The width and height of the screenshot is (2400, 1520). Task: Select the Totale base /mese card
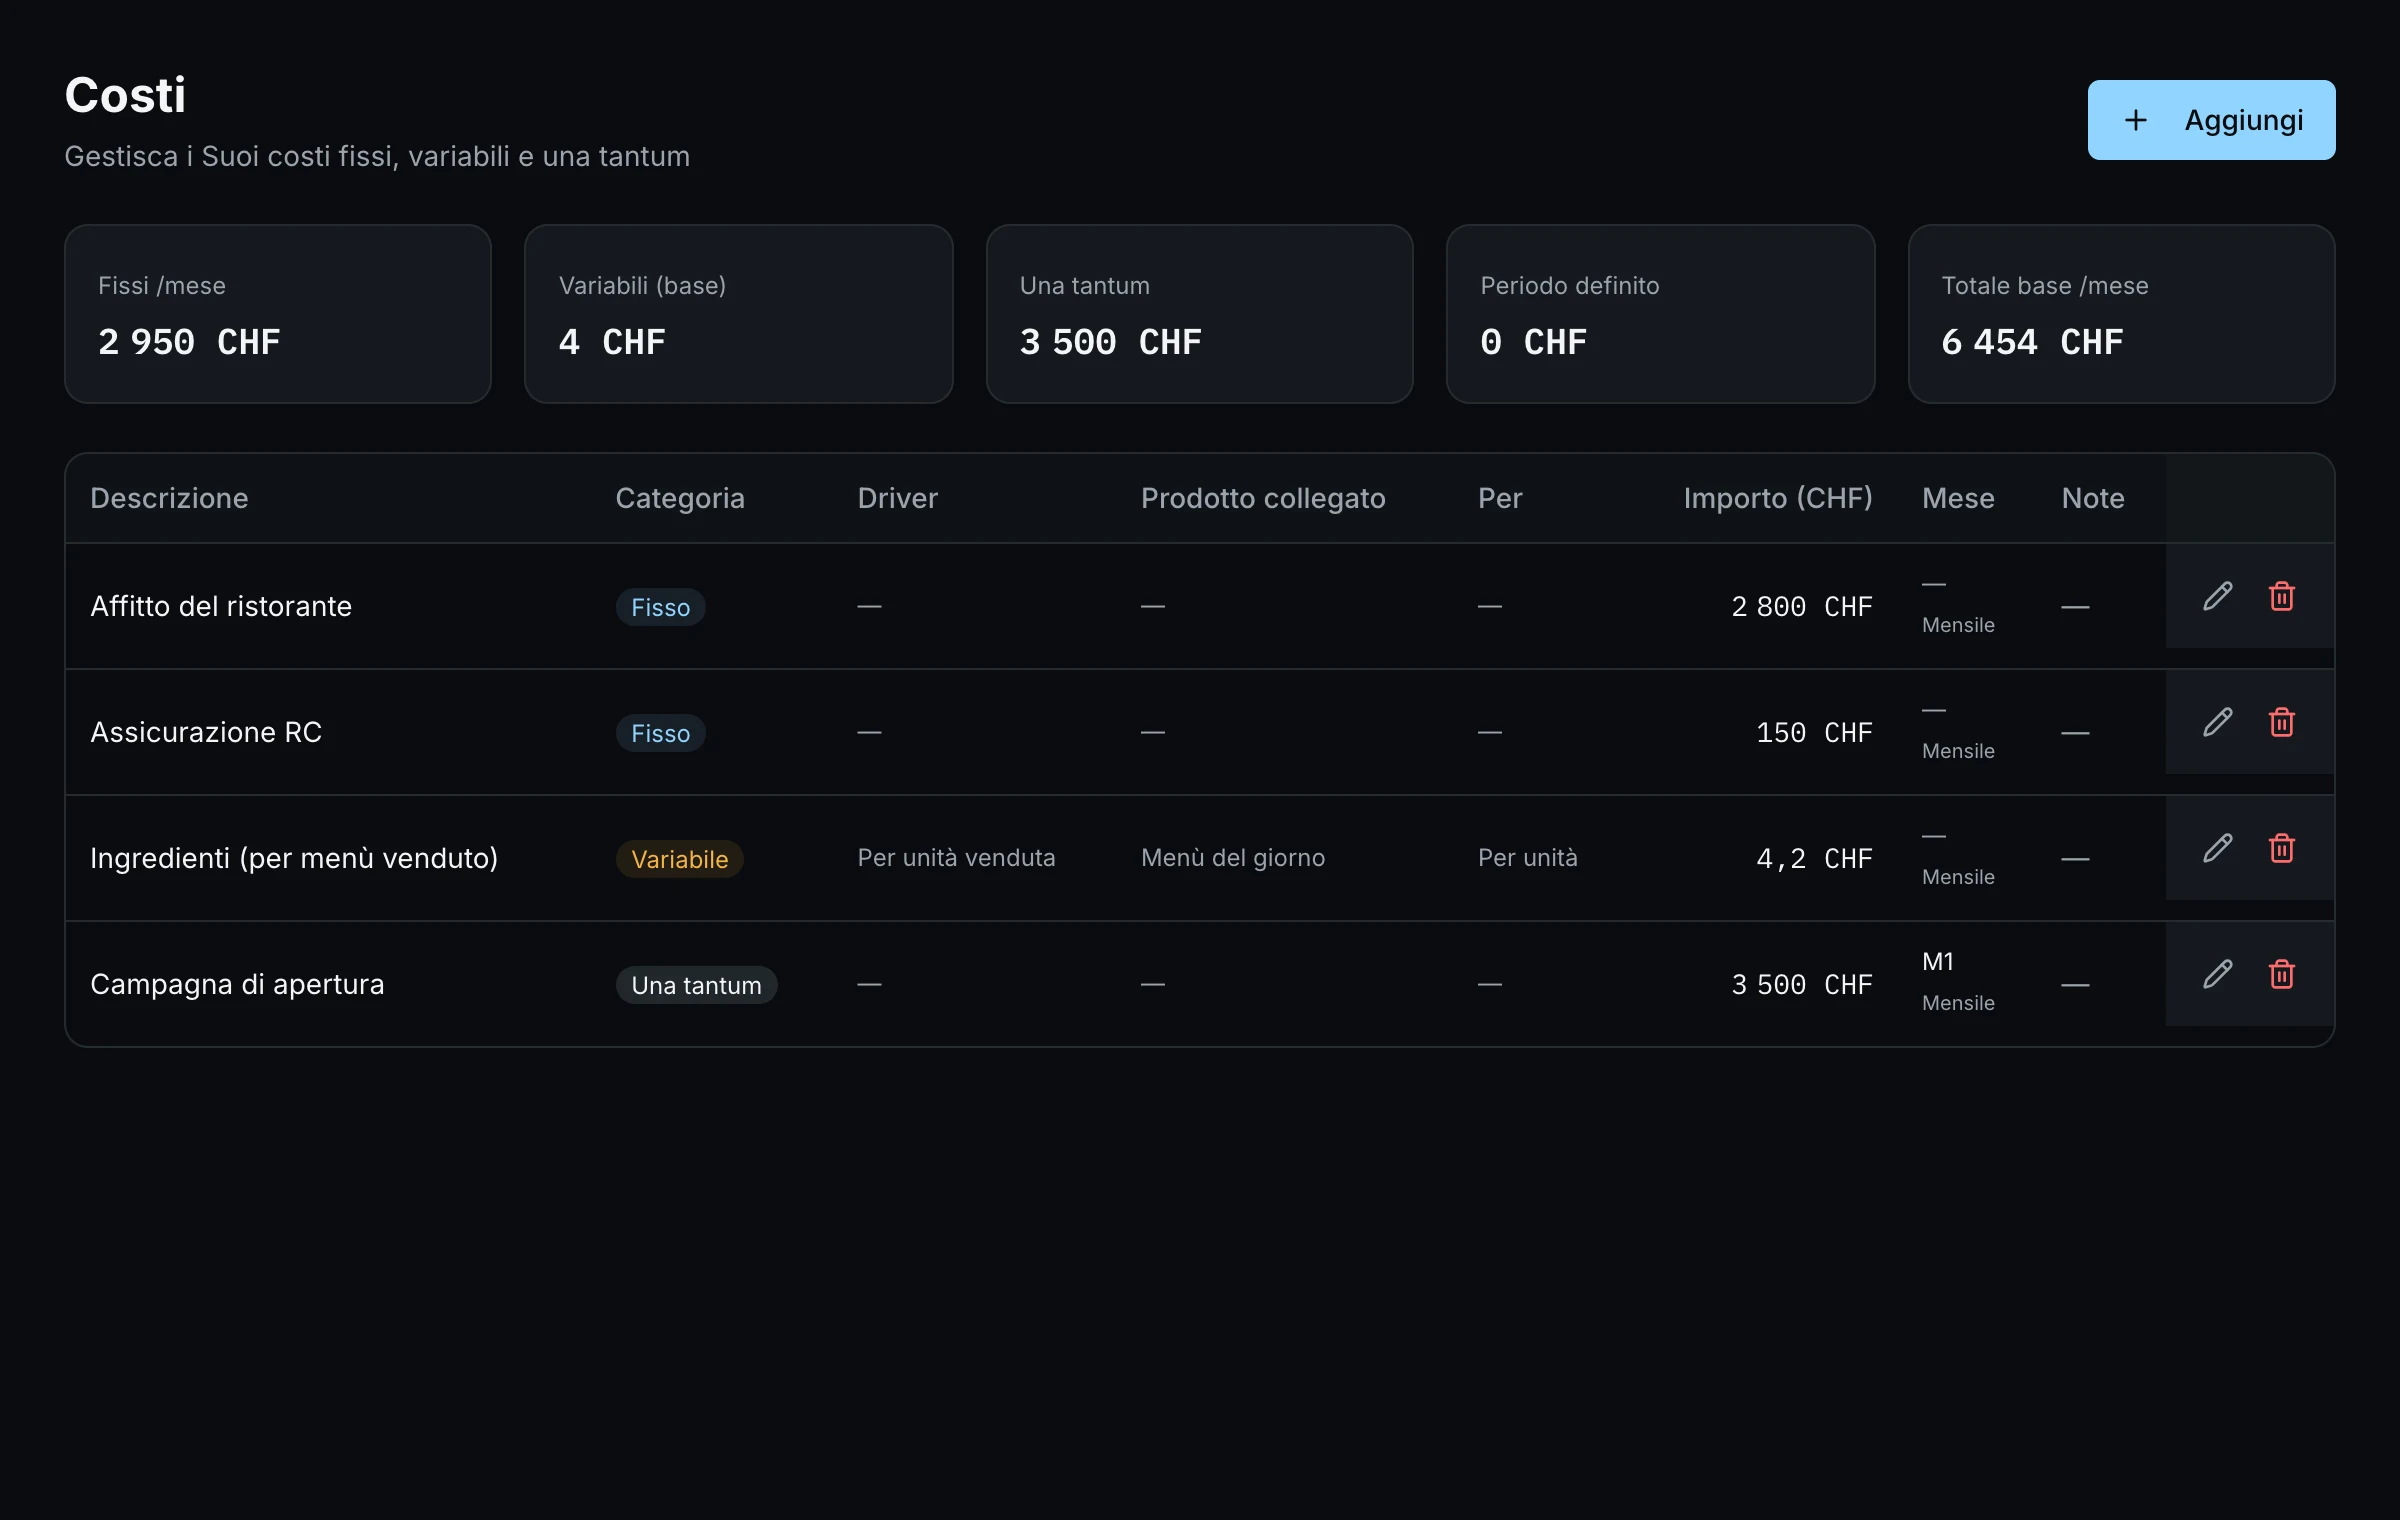coord(2122,314)
